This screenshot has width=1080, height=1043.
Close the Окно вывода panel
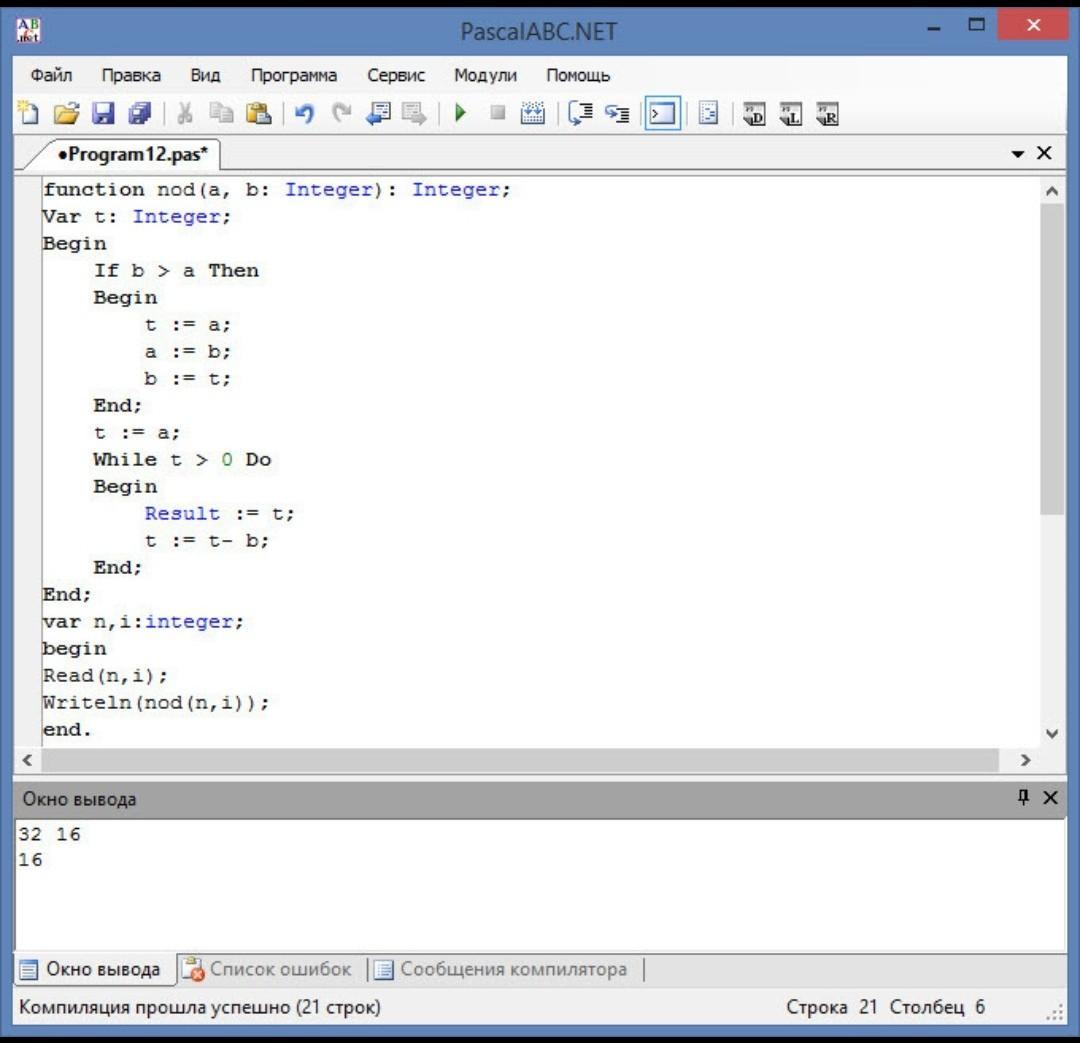click(1049, 797)
